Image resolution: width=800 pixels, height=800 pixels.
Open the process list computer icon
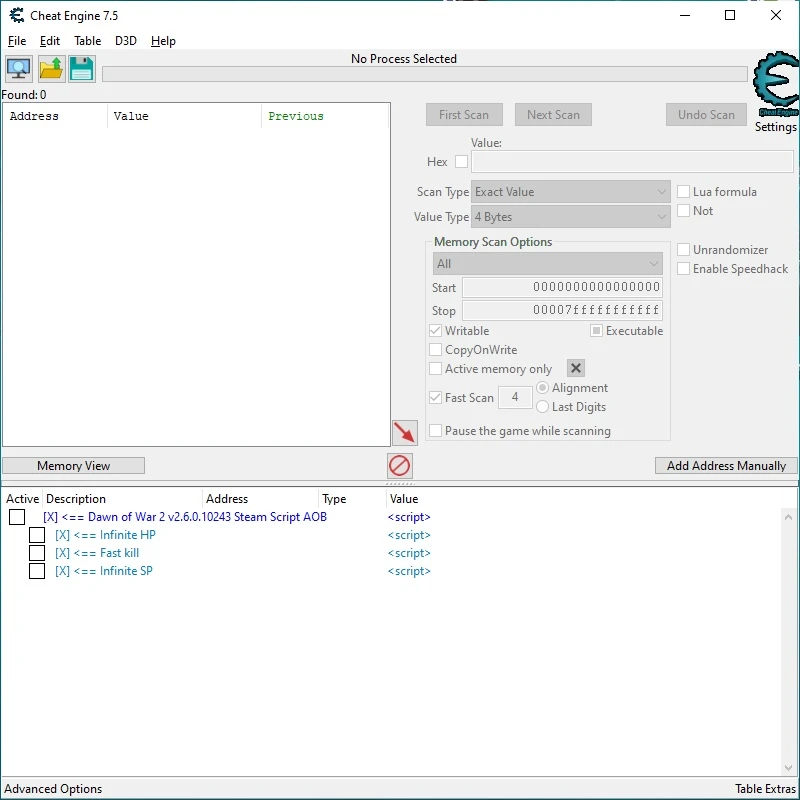coord(18,69)
